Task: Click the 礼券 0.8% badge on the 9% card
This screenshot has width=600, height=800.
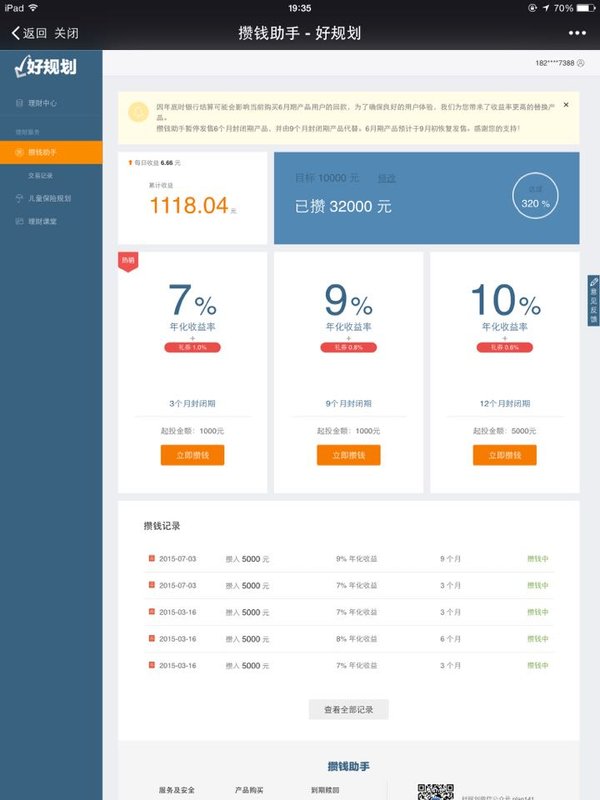Action: (348, 347)
